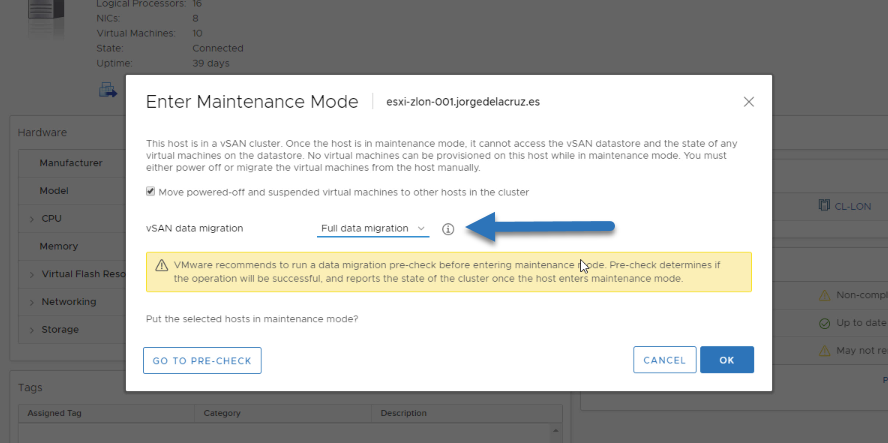This screenshot has height=443, width=888.
Task: Confirm maintenance mode with OK button
Action: click(x=727, y=360)
